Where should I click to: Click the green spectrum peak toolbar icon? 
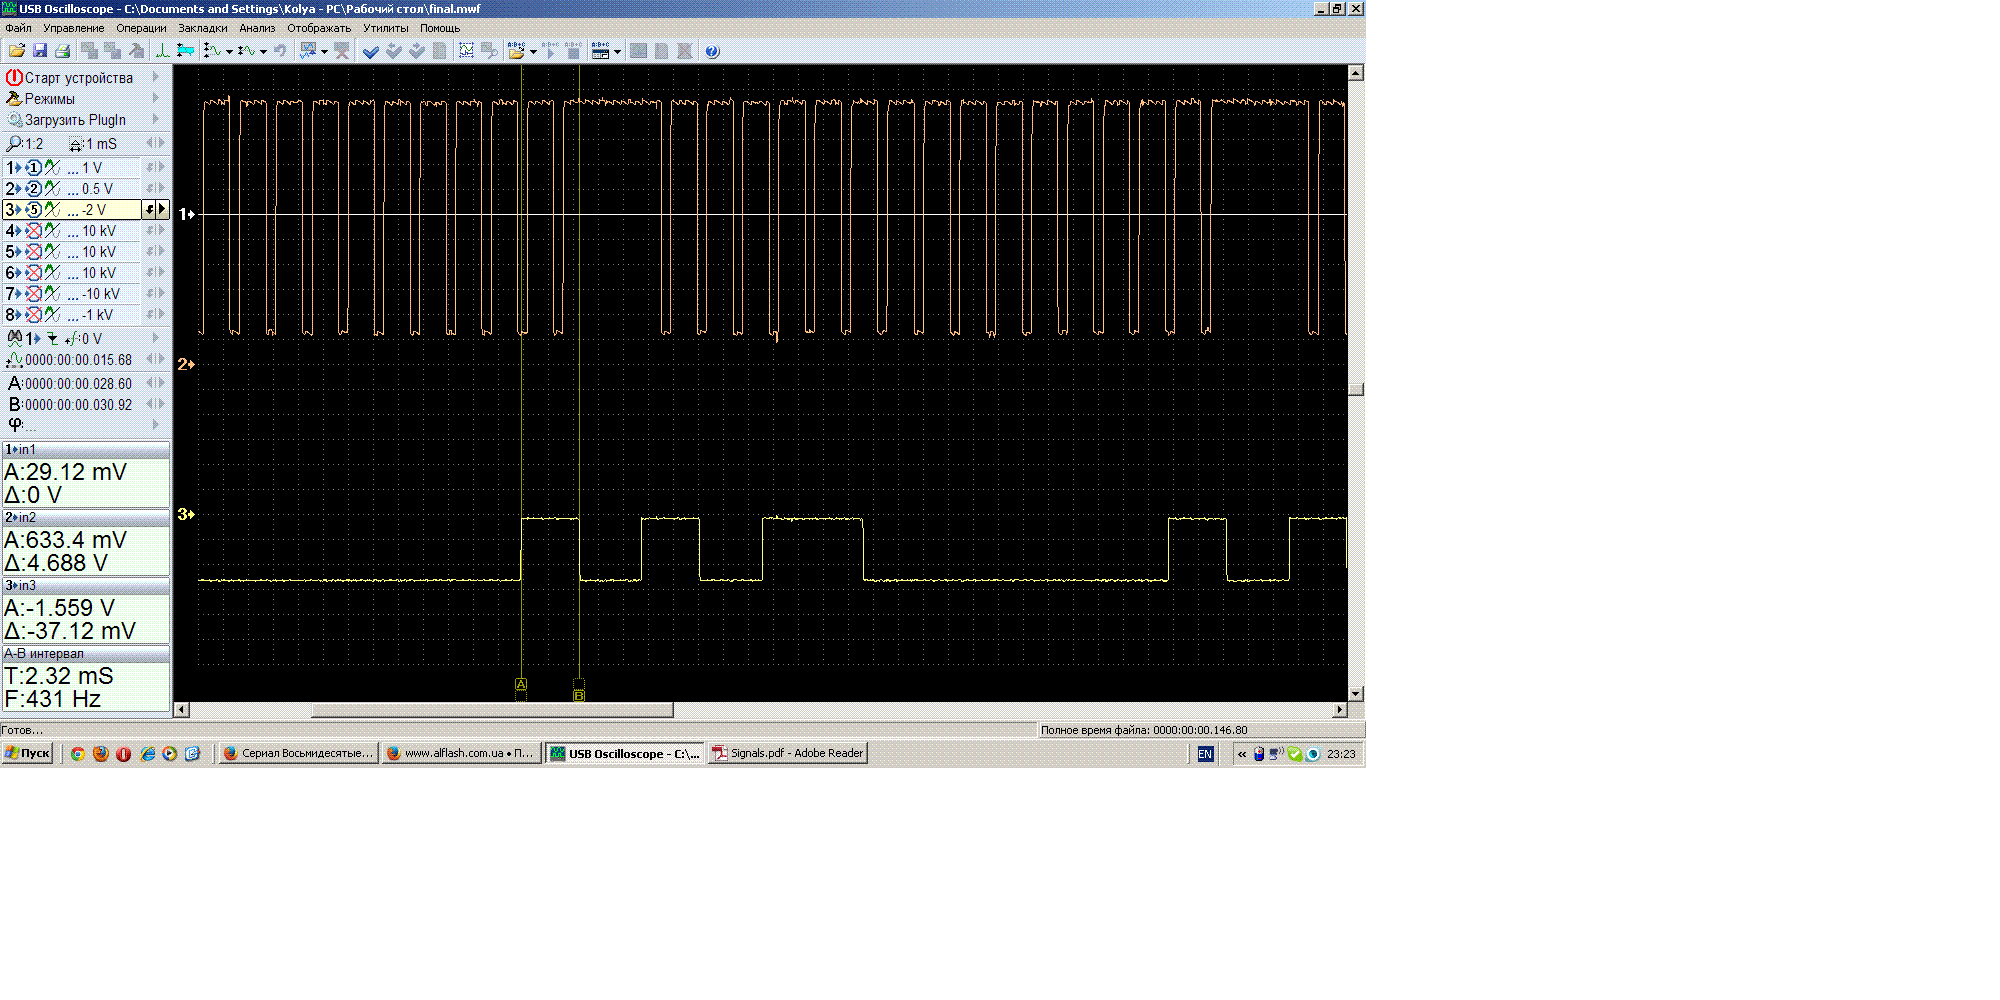coord(162,51)
